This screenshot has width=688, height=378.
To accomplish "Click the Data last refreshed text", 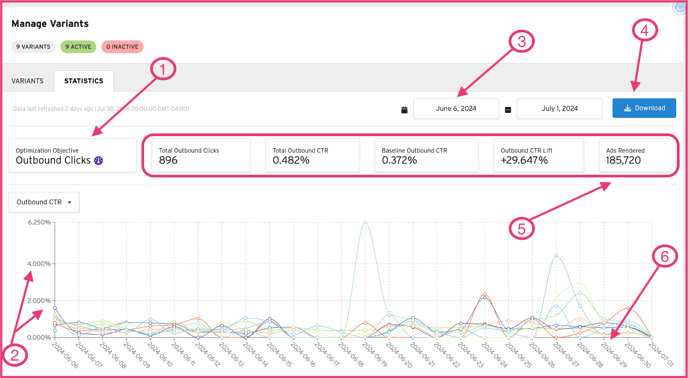I will (x=101, y=108).
